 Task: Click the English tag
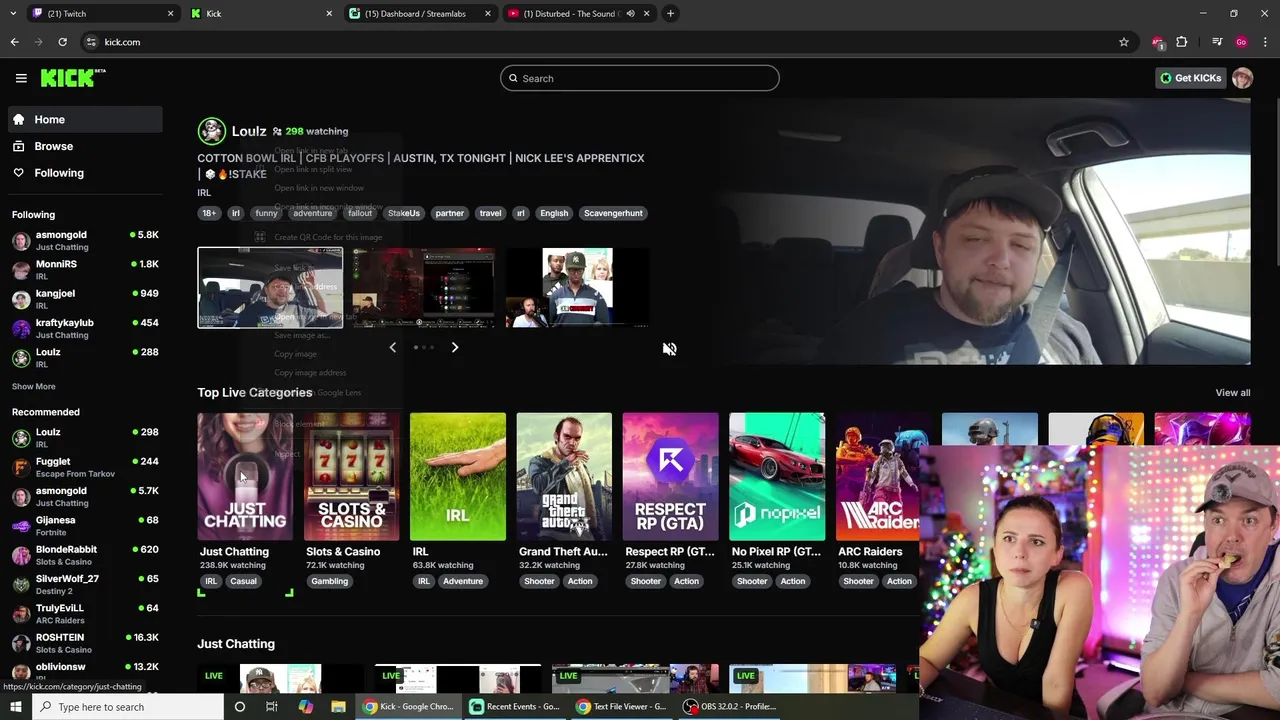tap(554, 213)
